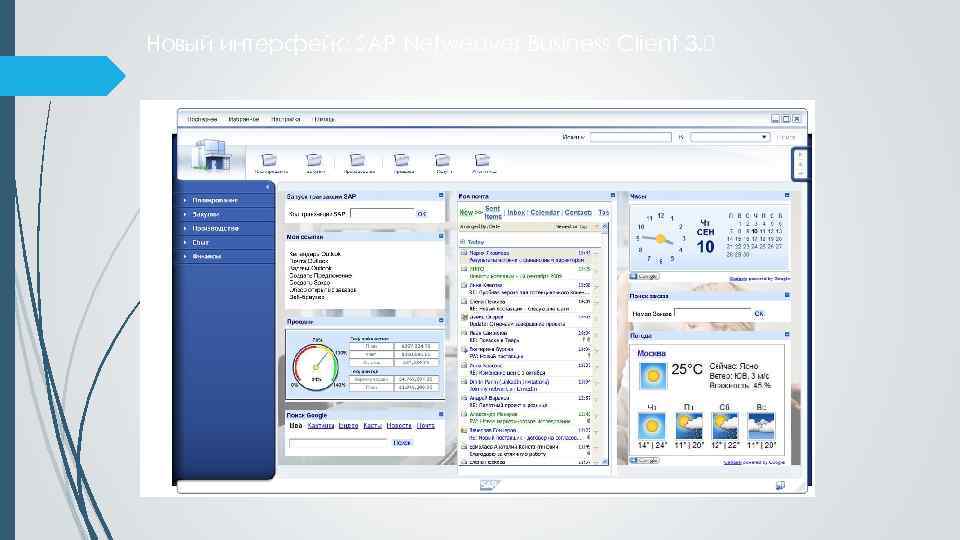The height and width of the screenshot is (540, 960).
Task: Focus the Google search text field
Action: [338, 443]
